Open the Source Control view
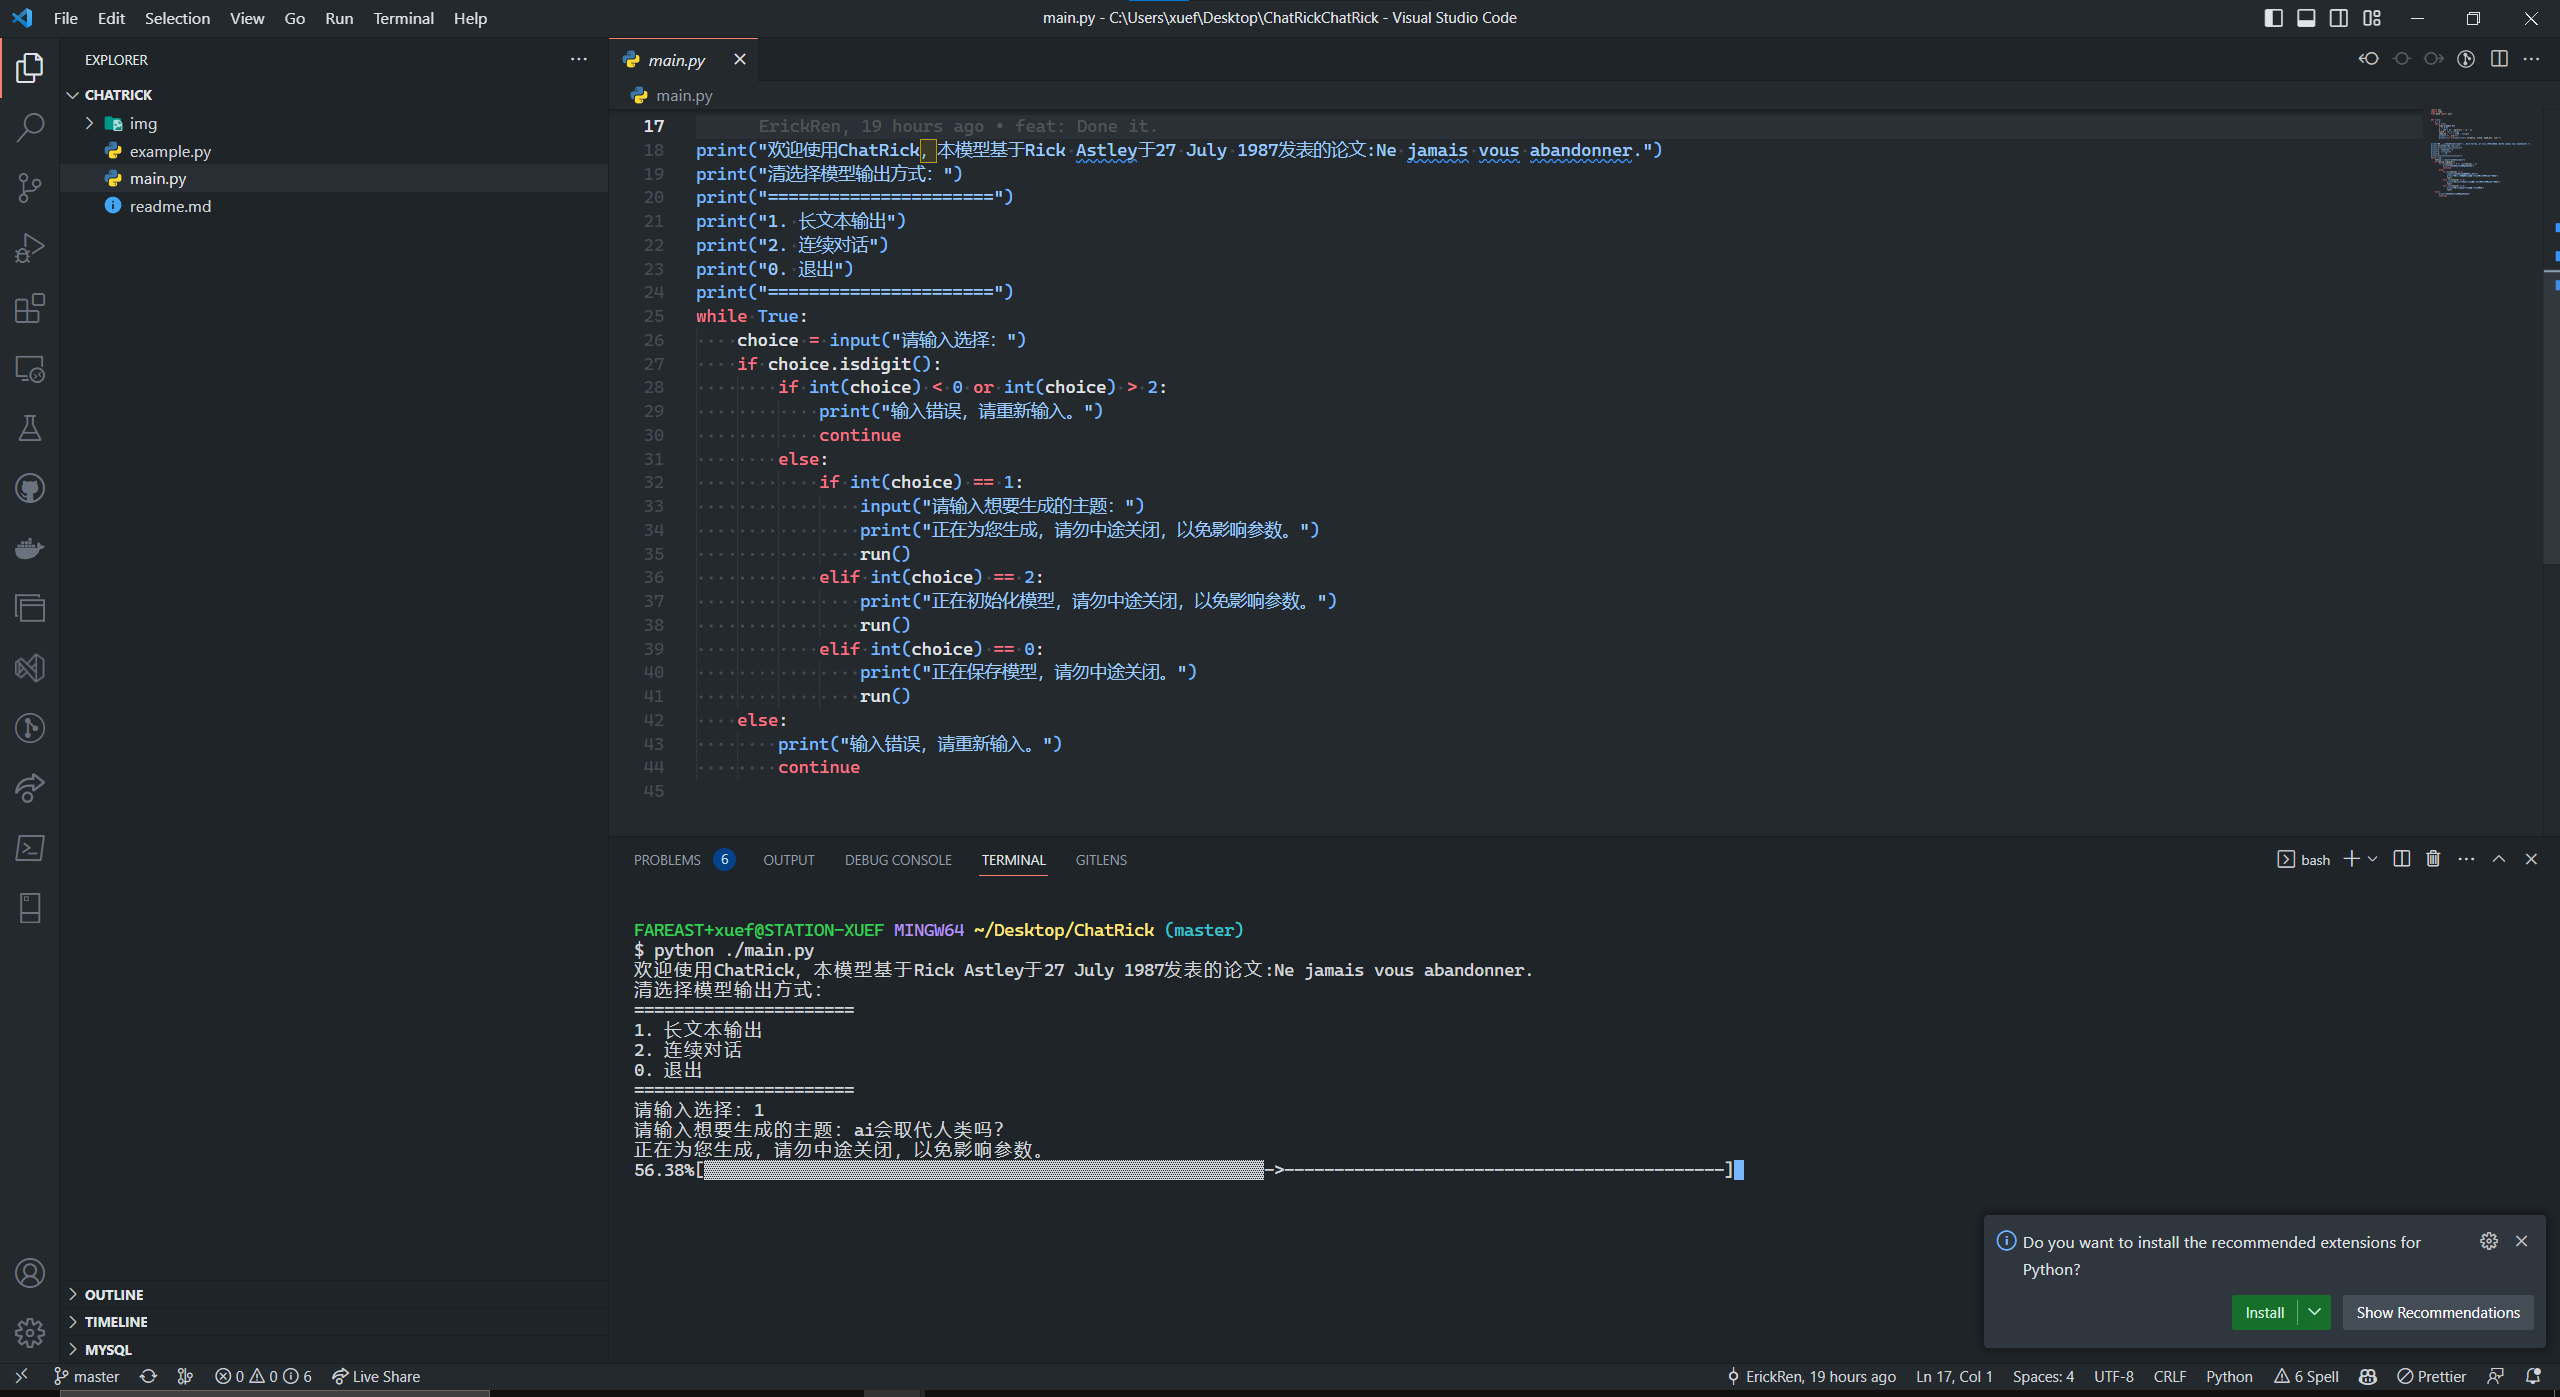 click(30, 188)
